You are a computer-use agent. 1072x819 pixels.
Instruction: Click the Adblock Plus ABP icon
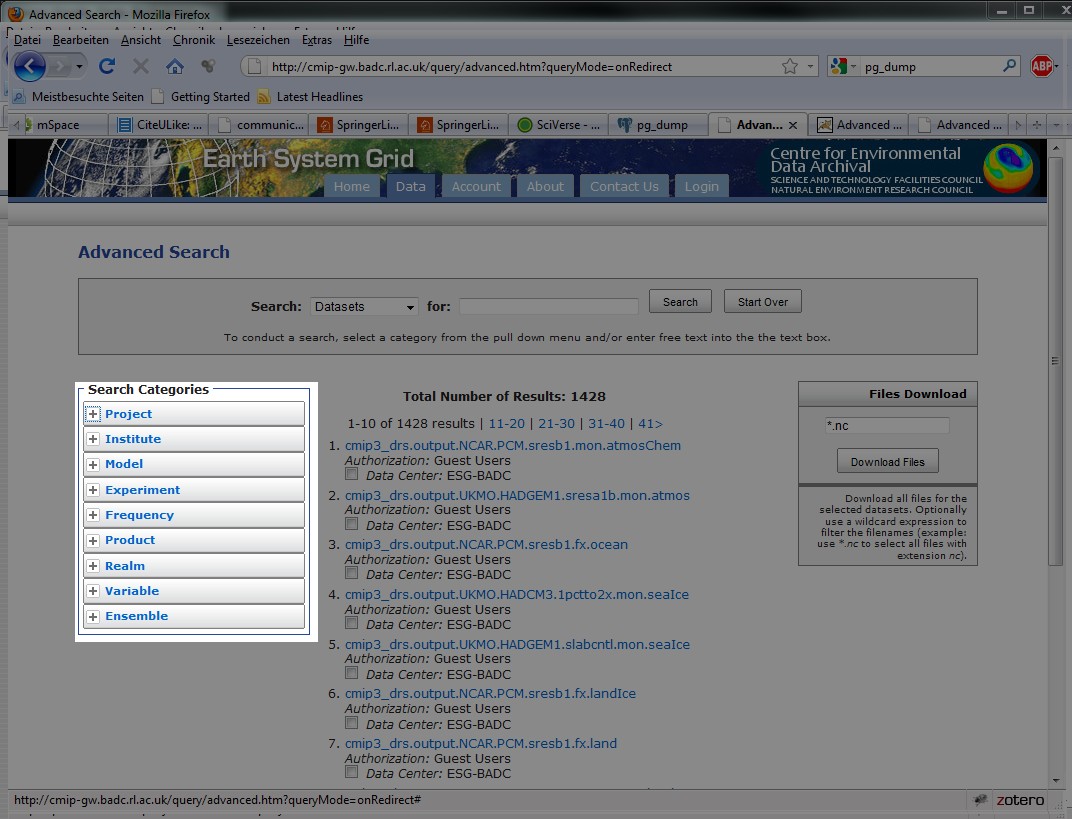1042,67
